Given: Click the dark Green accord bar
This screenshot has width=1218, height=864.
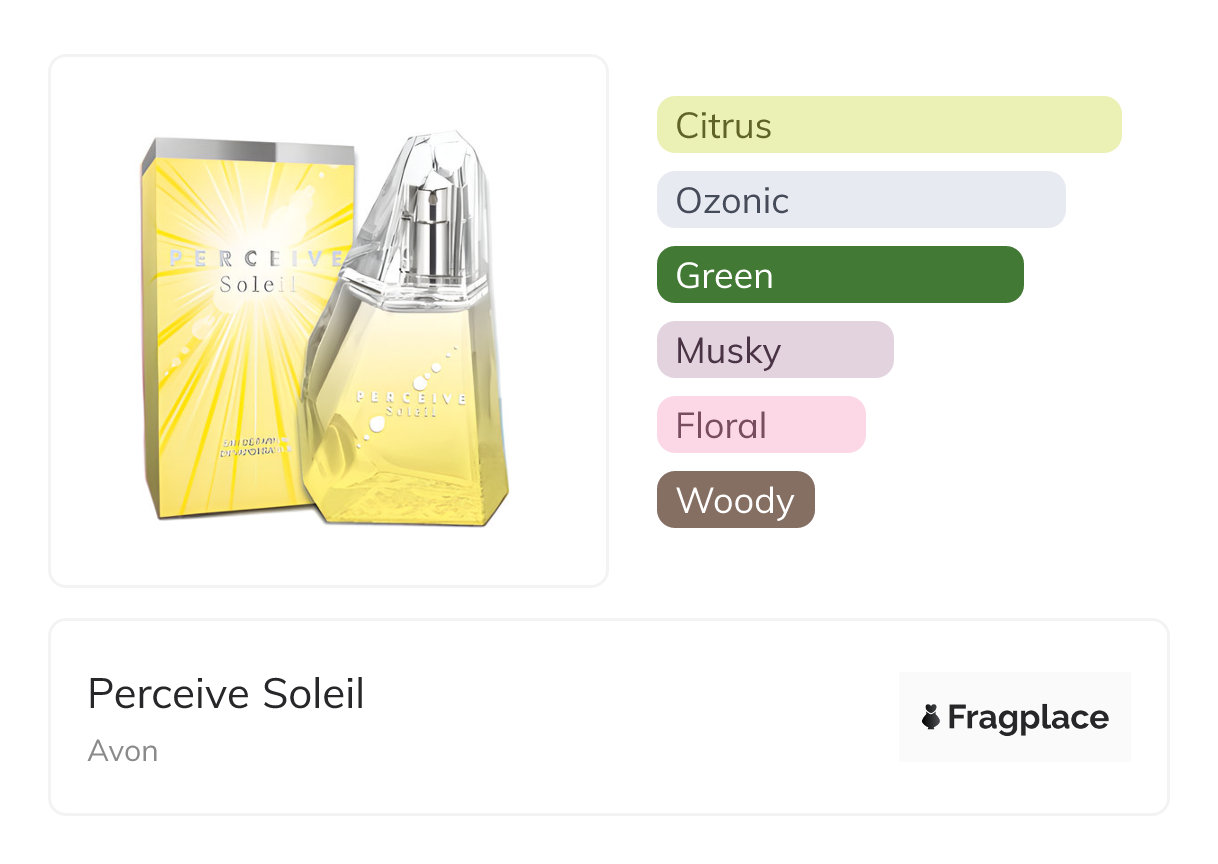Looking at the screenshot, I should click(x=840, y=275).
